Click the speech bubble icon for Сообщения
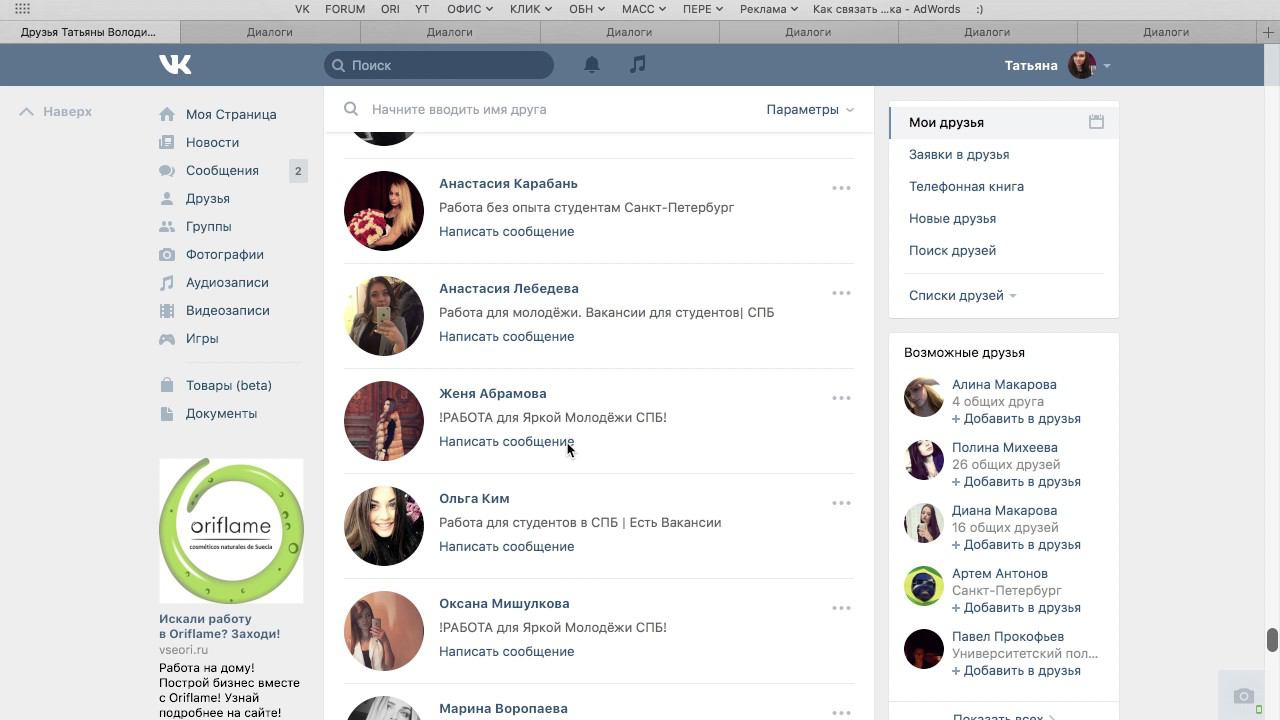Image resolution: width=1280 pixels, height=720 pixels. pos(167,170)
